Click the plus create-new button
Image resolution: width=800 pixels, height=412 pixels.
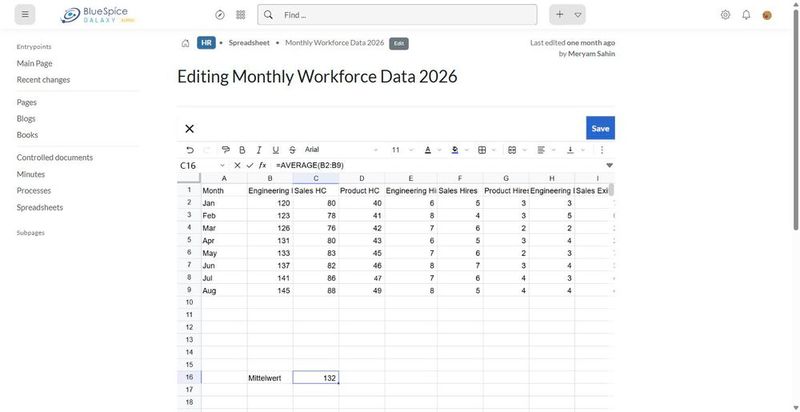point(560,15)
